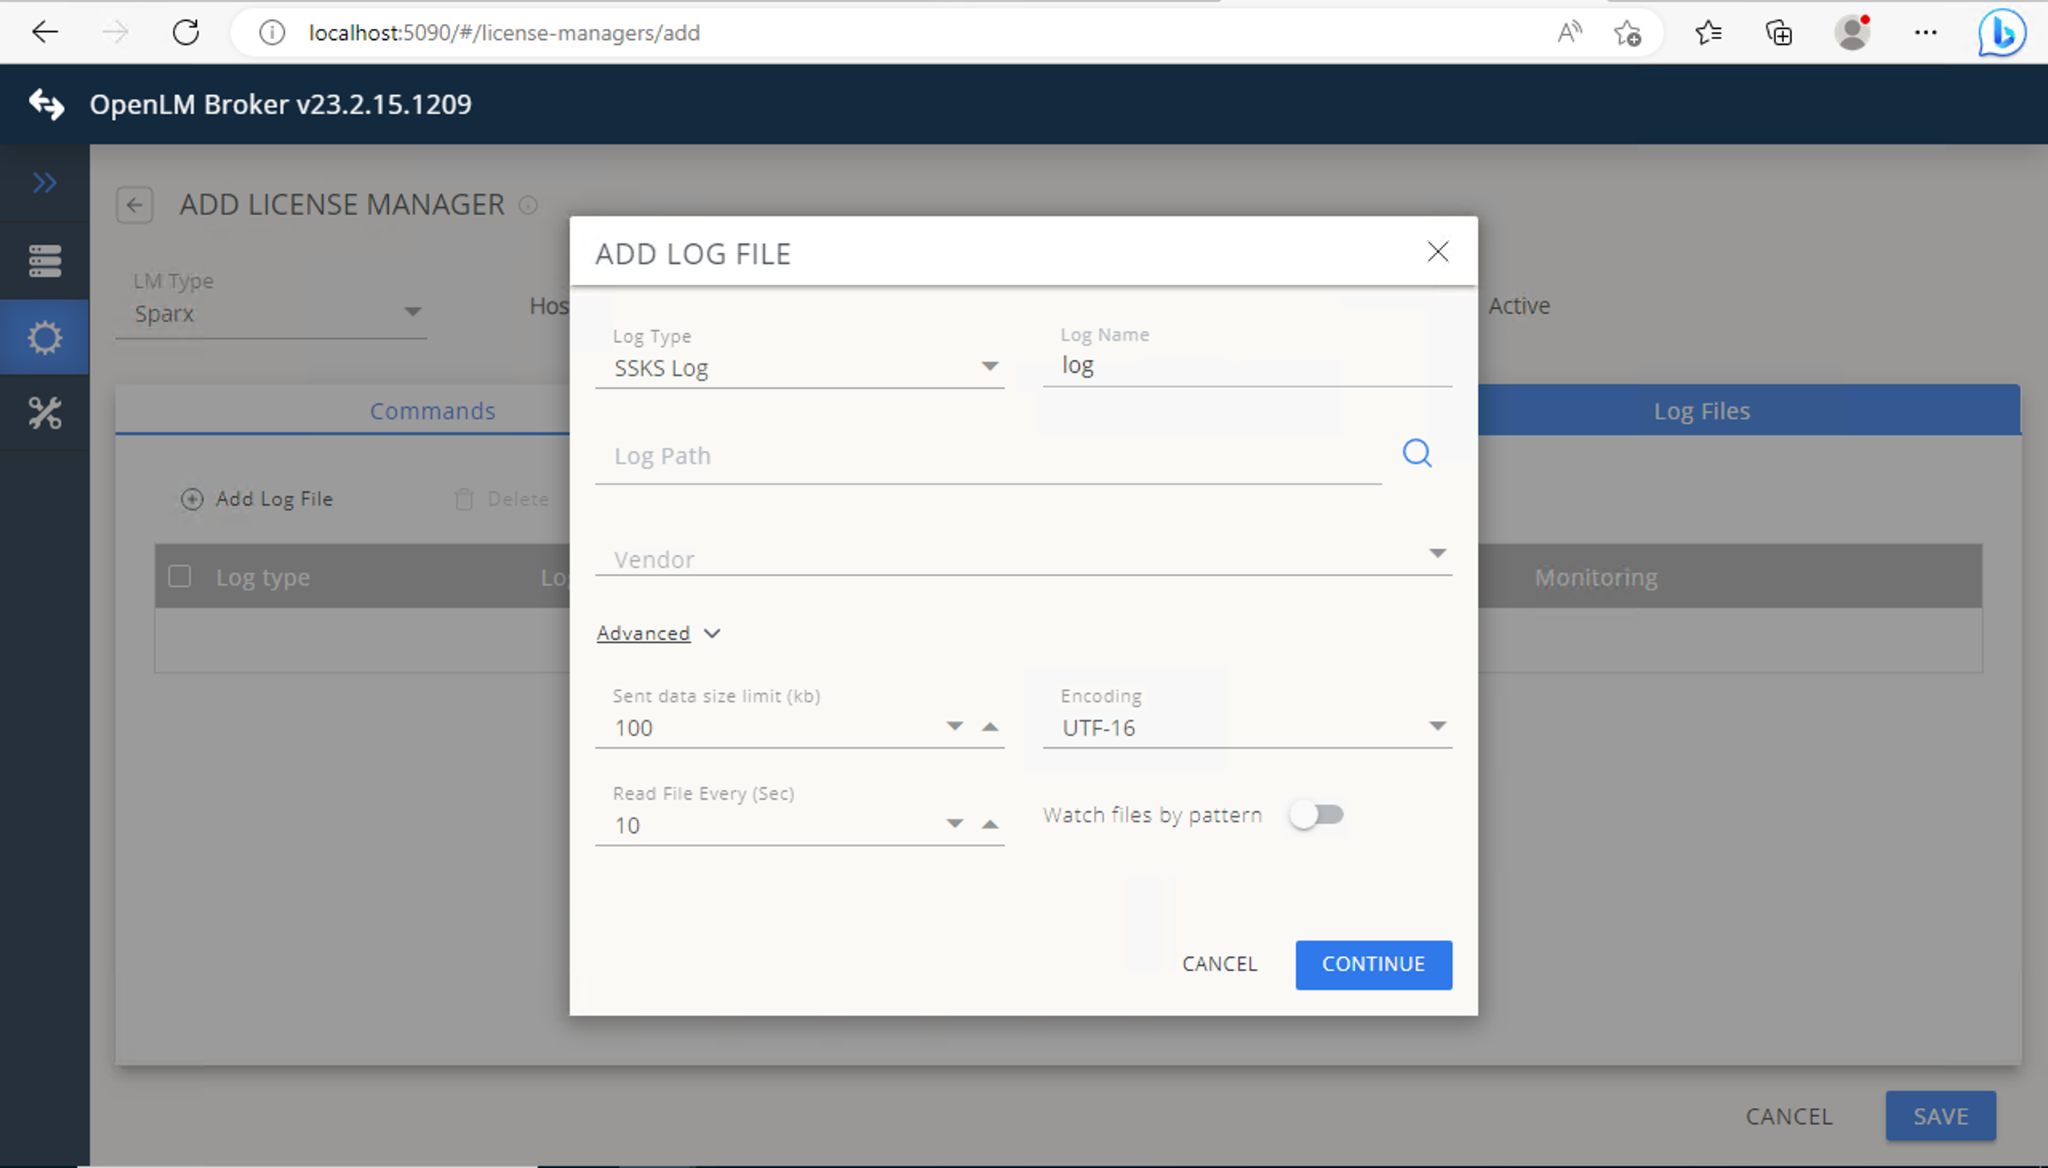Enable Watch files by pattern switch

point(1316,815)
